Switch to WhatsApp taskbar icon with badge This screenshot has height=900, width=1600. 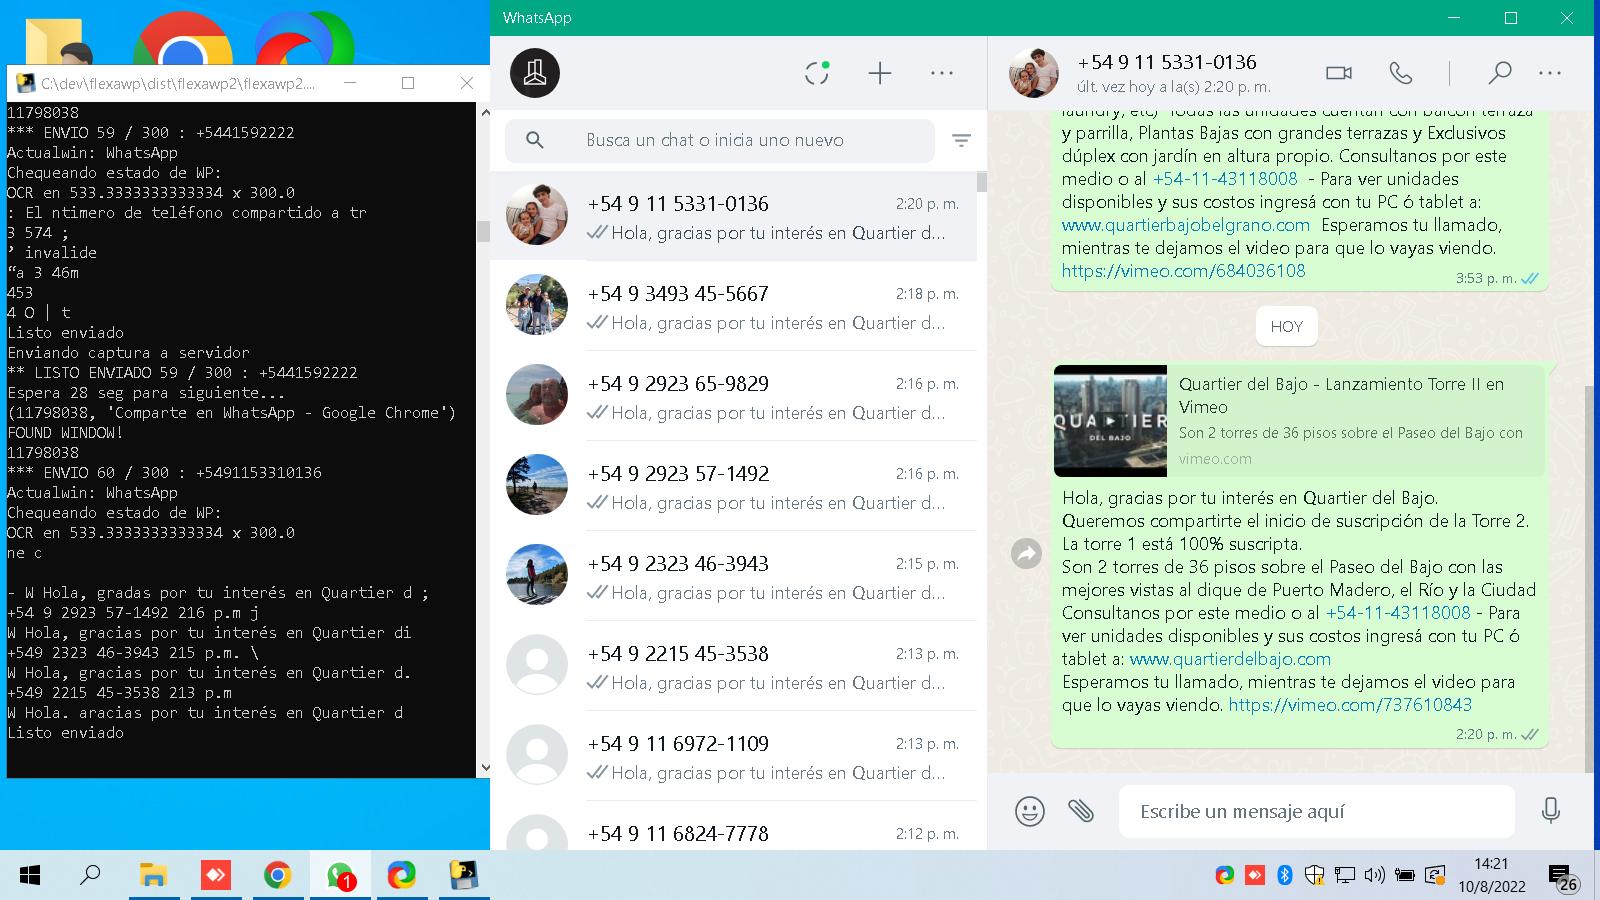pos(340,877)
